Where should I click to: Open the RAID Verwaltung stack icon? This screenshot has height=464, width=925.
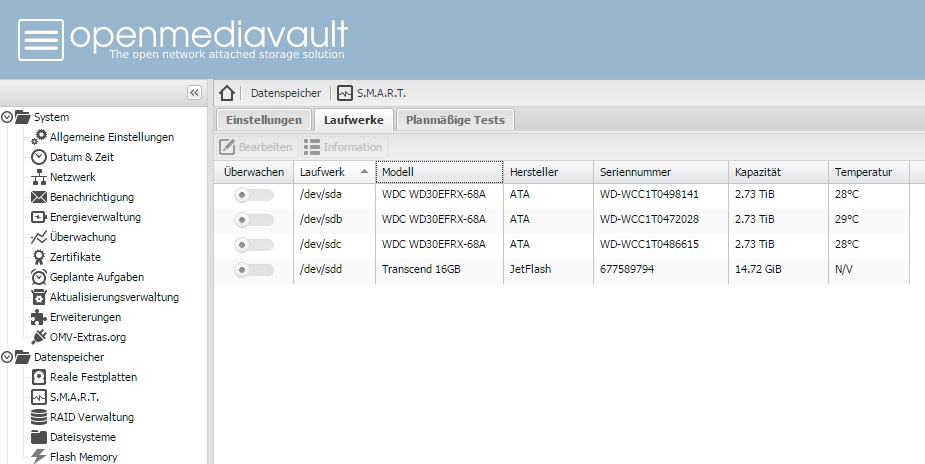[39, 417]
